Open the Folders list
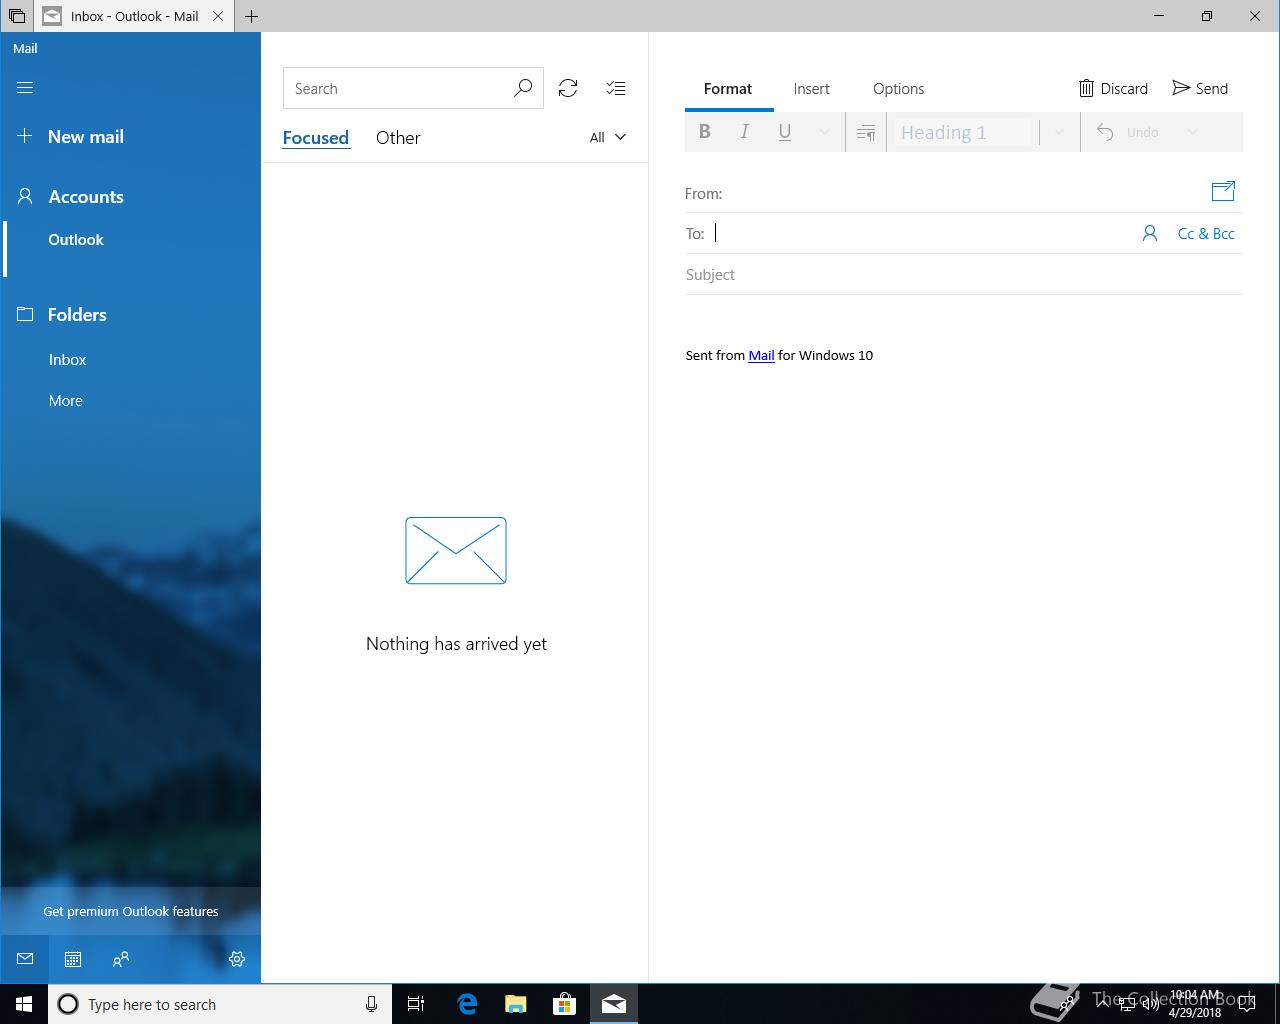Viewport: 1280px width, 1024px height. [62, 315]
